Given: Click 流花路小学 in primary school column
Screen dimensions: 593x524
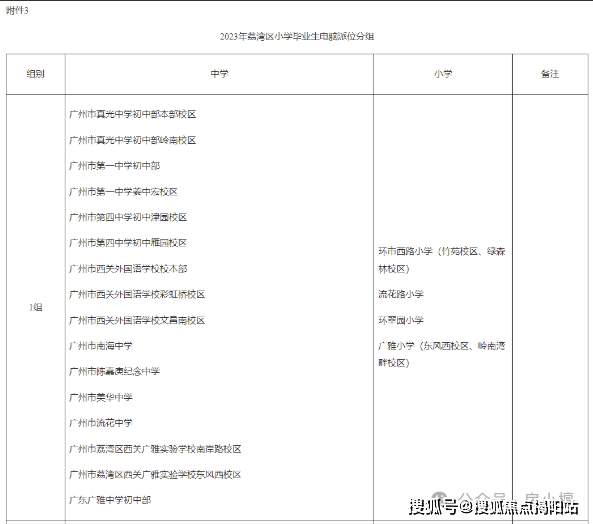Looking at the screenshot, I should (x=401, y=294).
